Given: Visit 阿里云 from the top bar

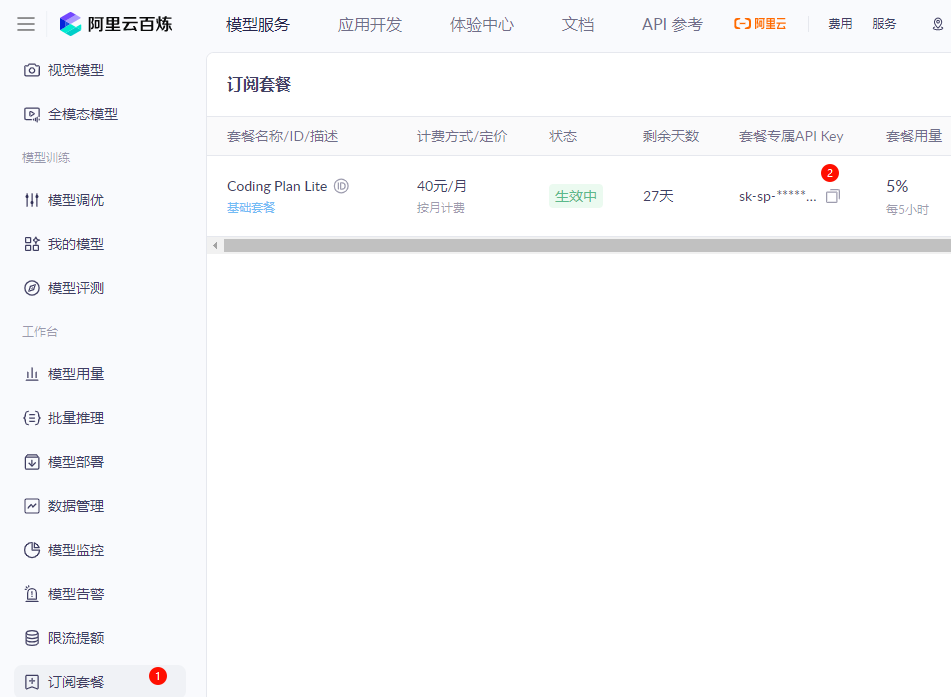Looking at the screenshot, I should [x=758, y=24].
